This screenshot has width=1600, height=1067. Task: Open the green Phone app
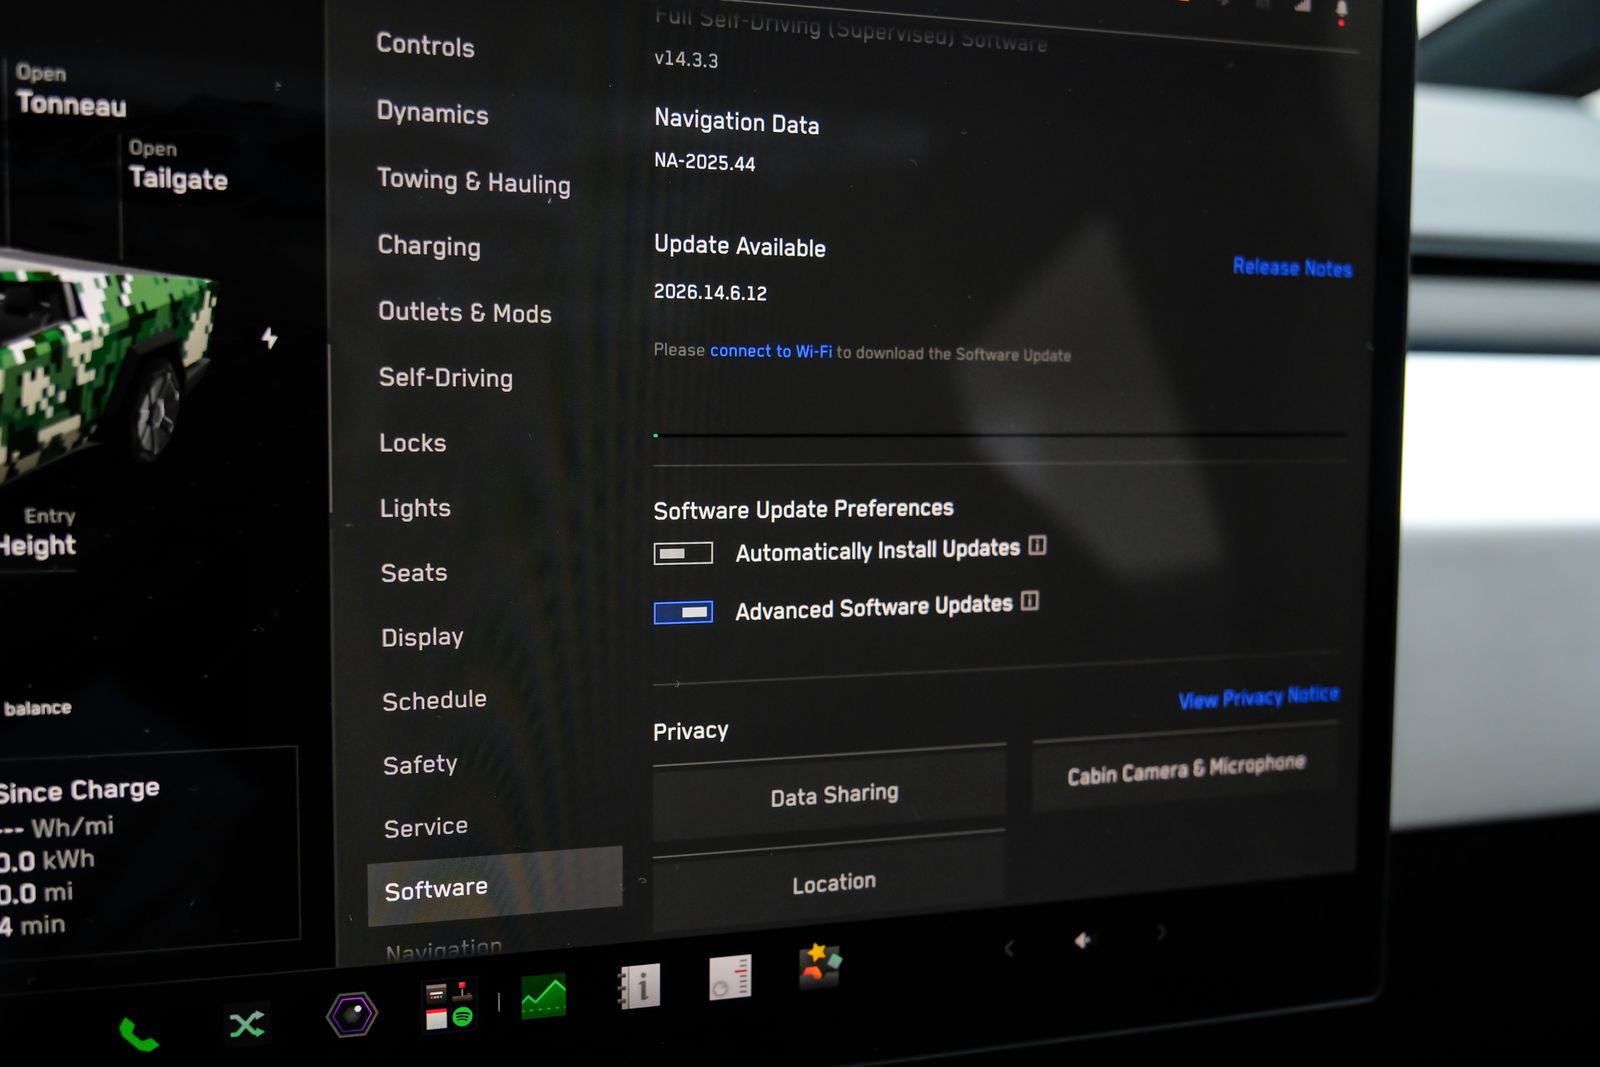point(138,1034)
